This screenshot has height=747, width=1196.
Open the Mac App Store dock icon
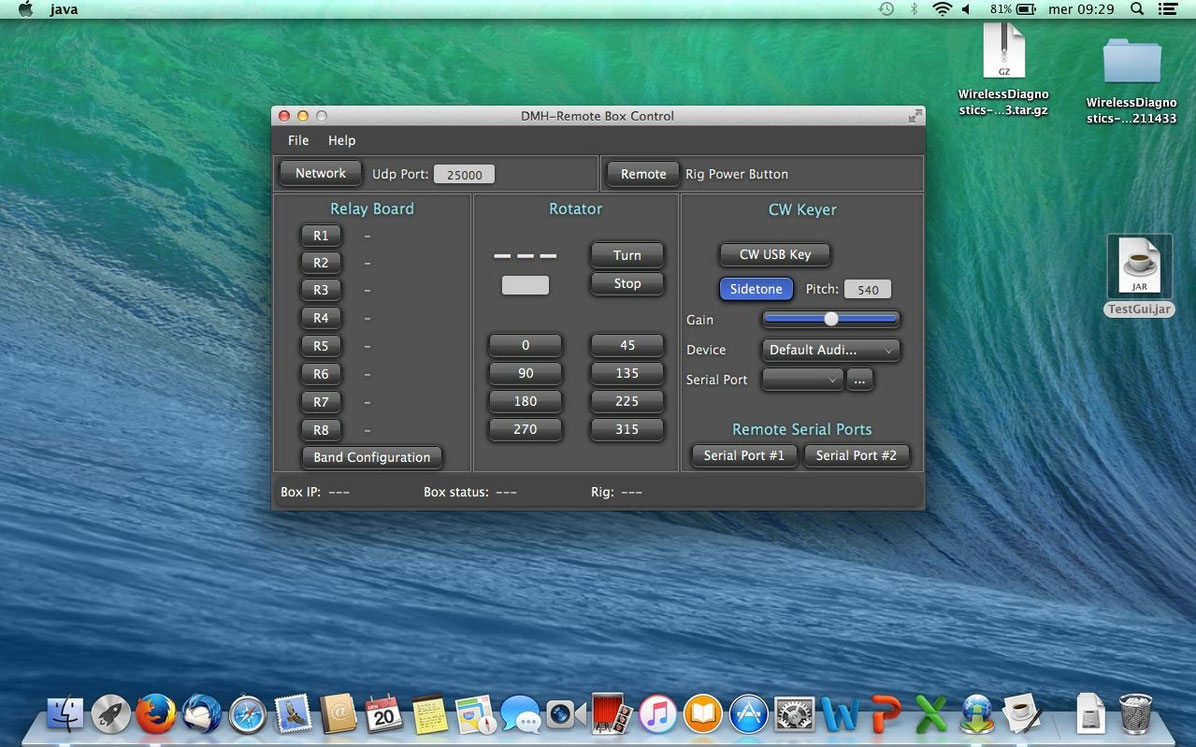click(x=748, y=714)
